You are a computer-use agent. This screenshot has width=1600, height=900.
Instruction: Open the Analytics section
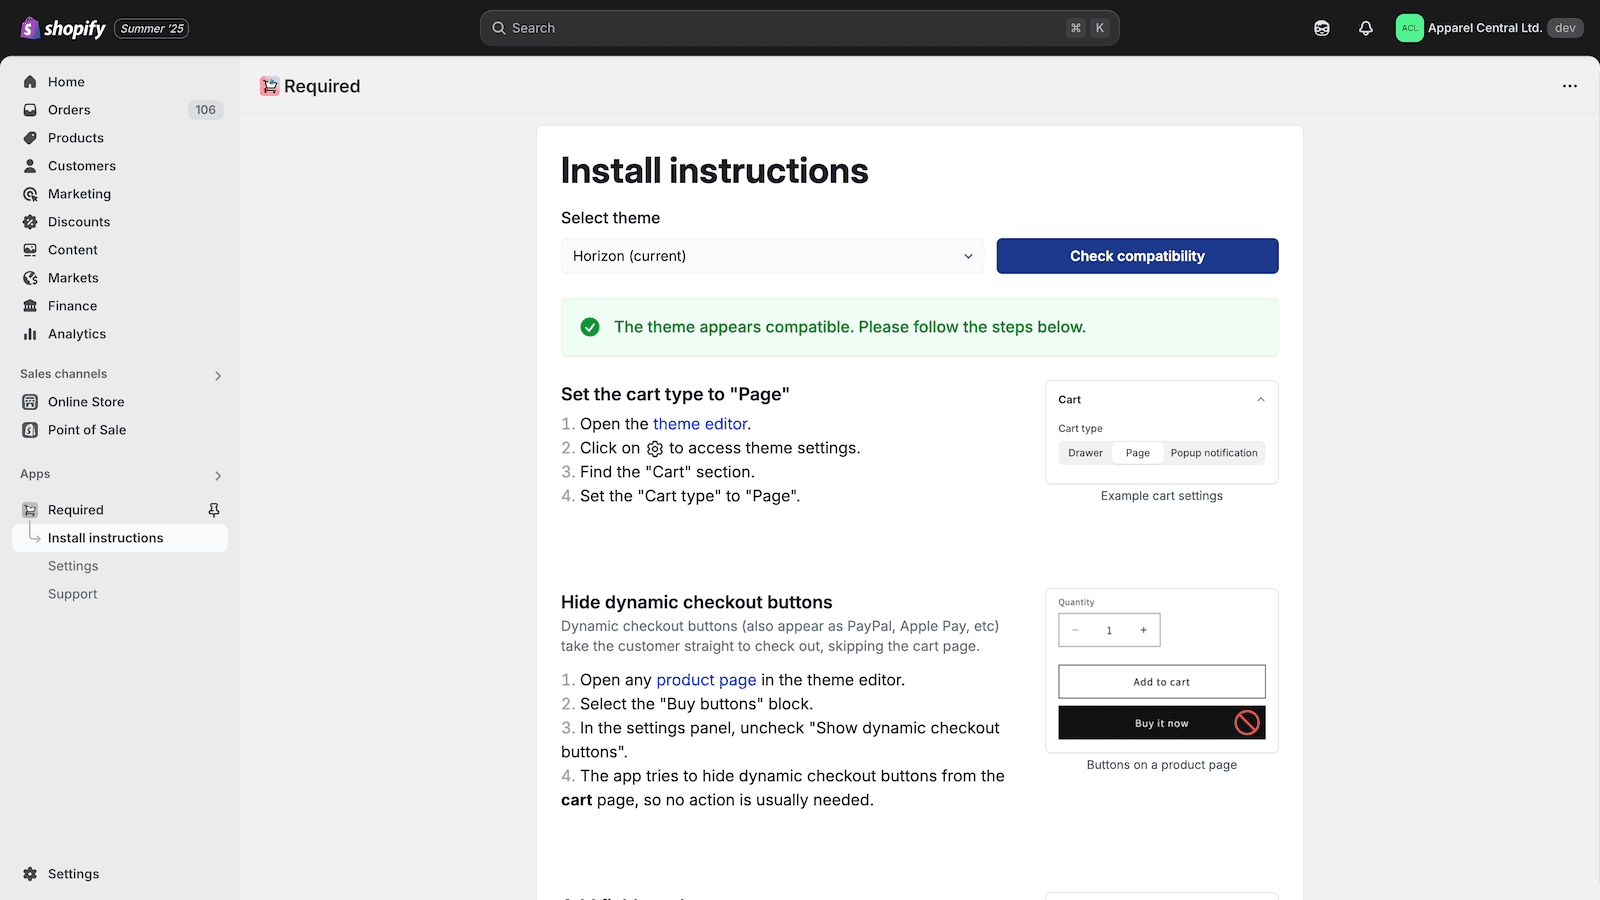(x=77, y=334)
